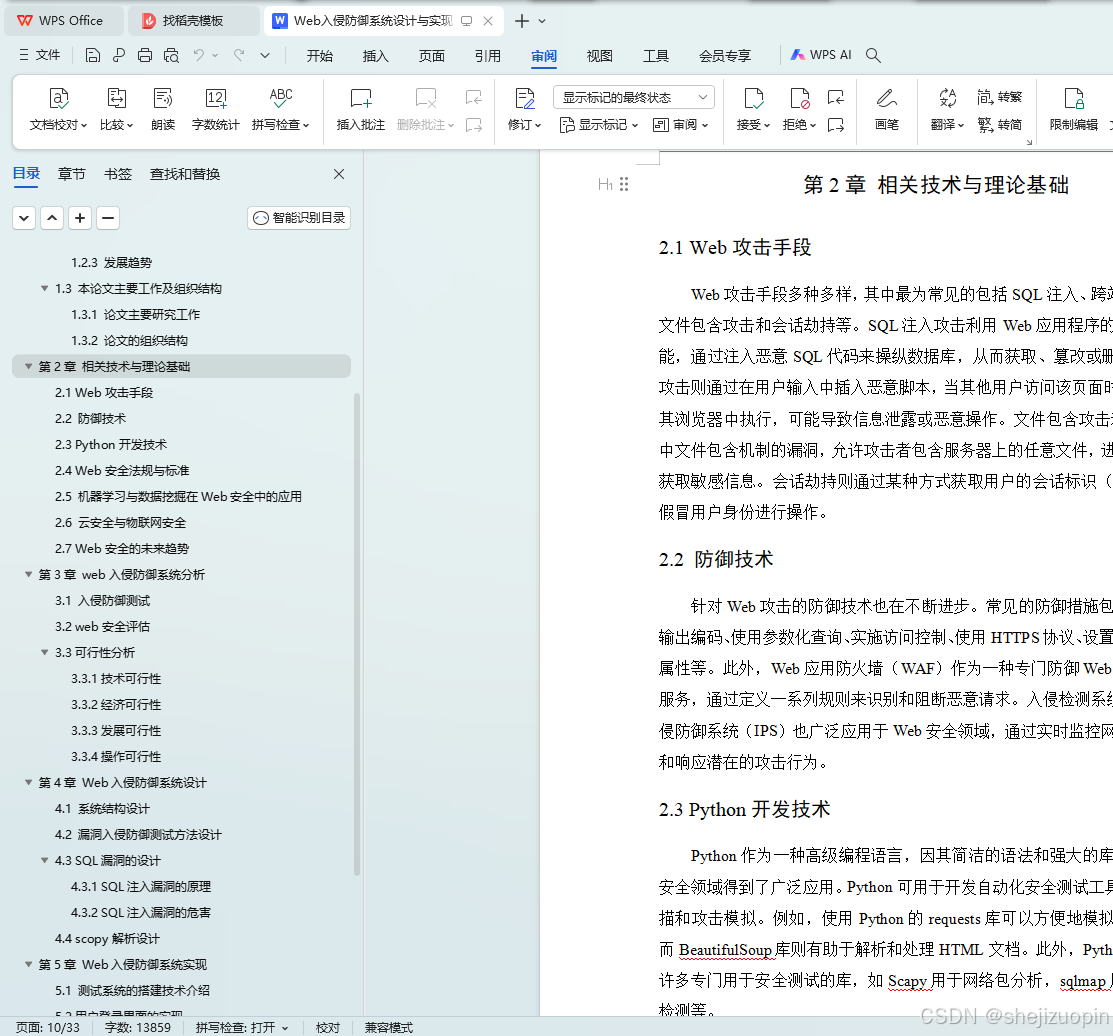
Task: Open the 显示标记 dropdown
Action: pyautogui.click(x=599, y=125)
